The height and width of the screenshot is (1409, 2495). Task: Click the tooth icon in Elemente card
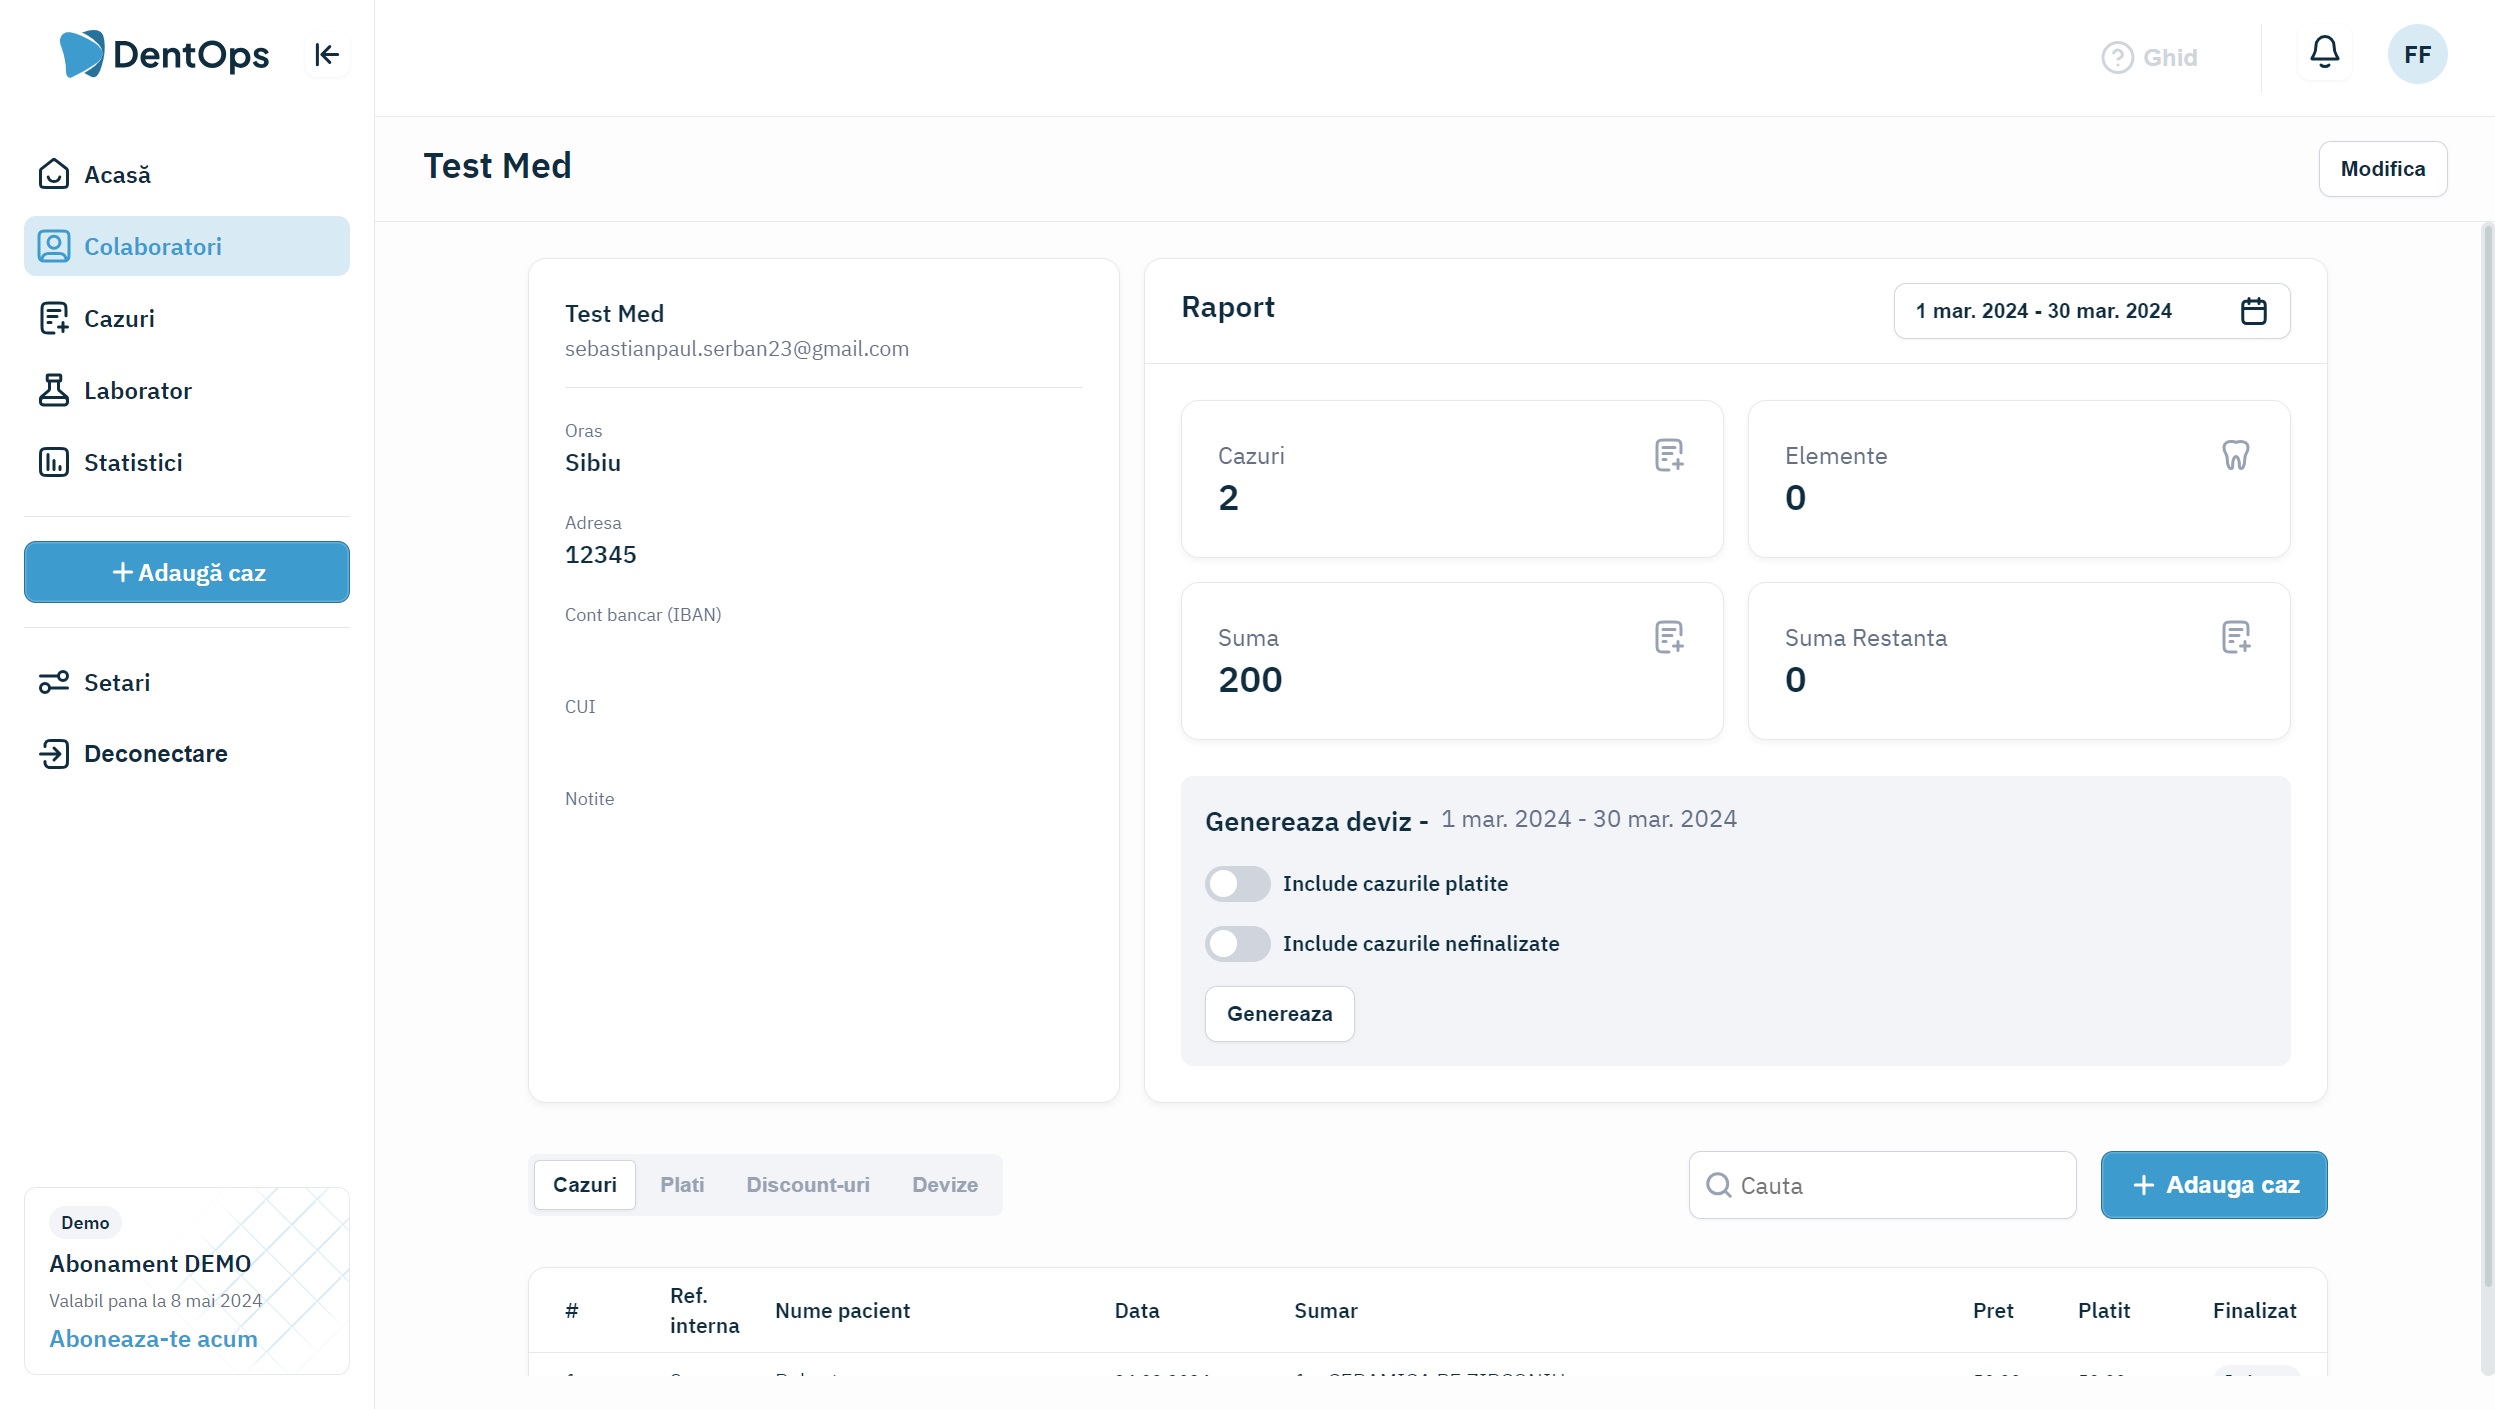click(x=2235, y=455)
